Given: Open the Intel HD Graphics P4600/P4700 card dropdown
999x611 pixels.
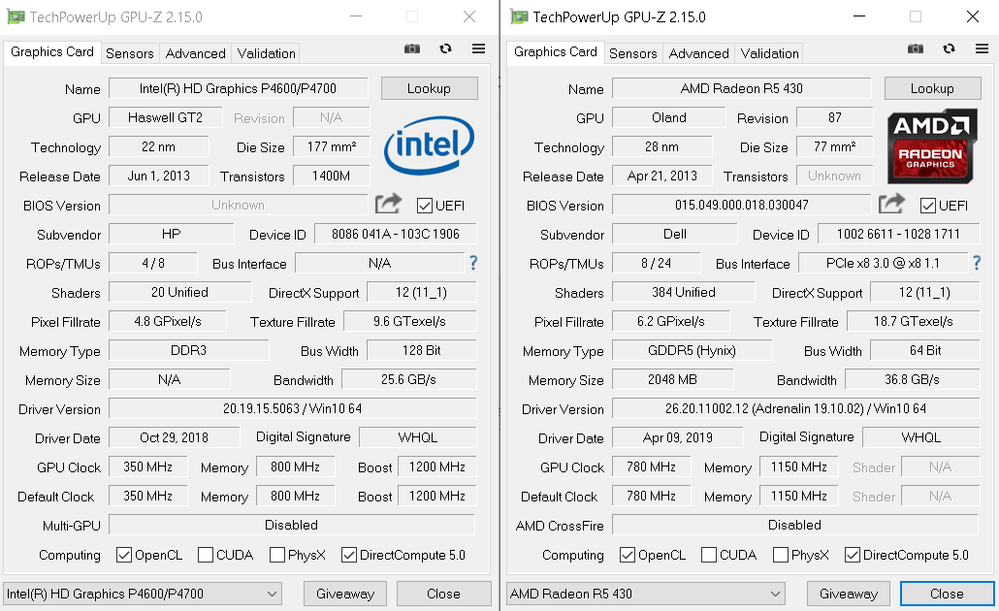Looking at the screenshot, I should click(143, 594).
